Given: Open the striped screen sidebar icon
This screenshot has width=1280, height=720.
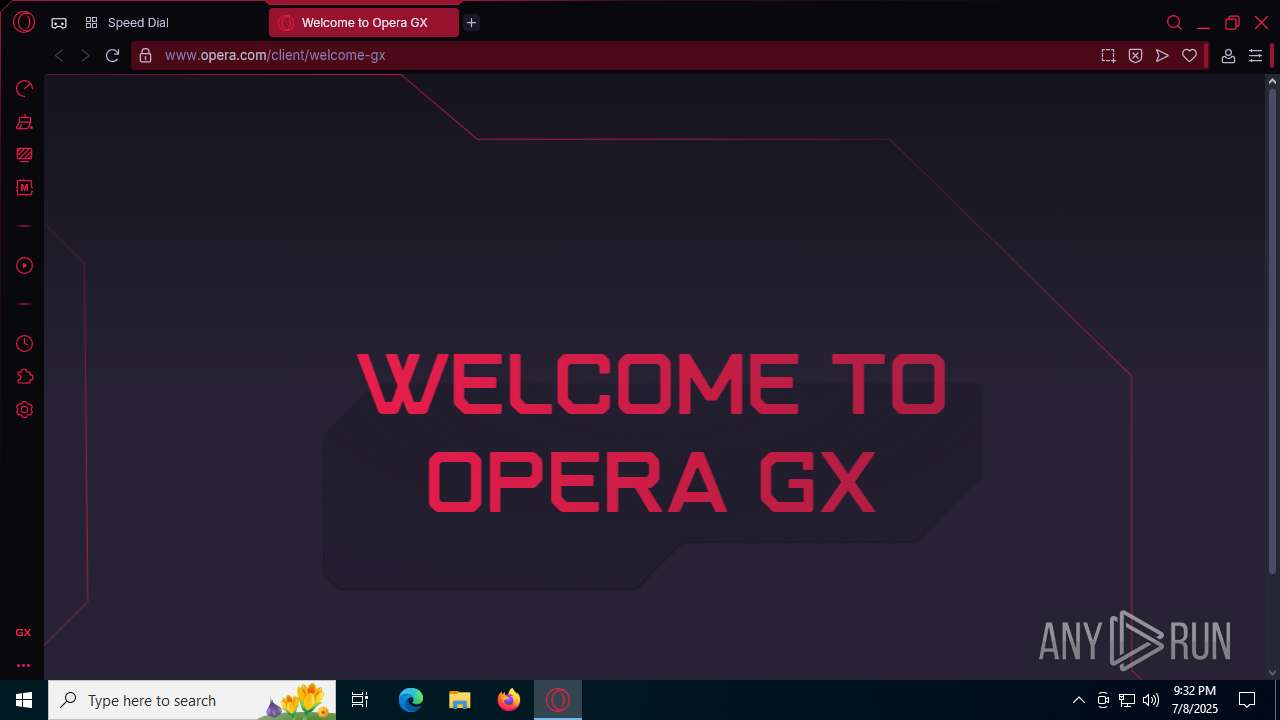Looking at the screenshot, I should click(x=24, y=155).
